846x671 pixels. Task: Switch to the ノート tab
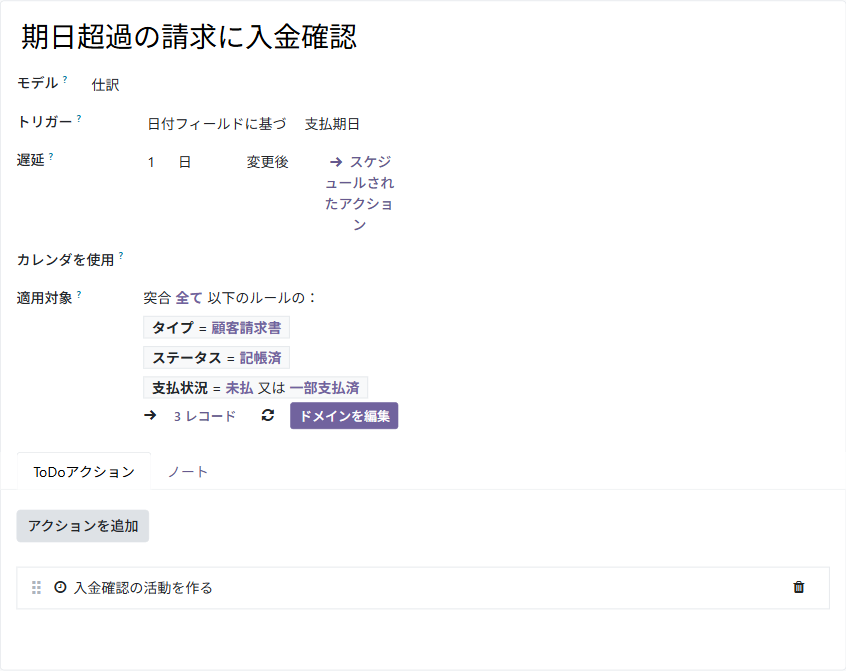[187, 472]
